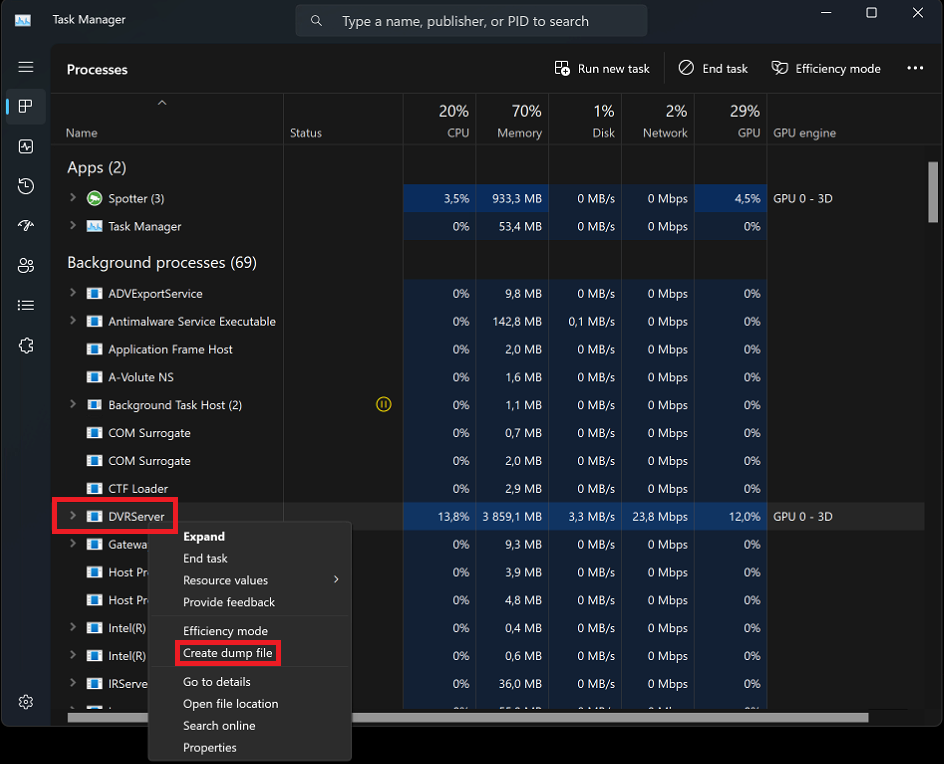This screenshot has height=764, width=944.
Task: Open App history from sidebar
Action: tap(26, 186)
